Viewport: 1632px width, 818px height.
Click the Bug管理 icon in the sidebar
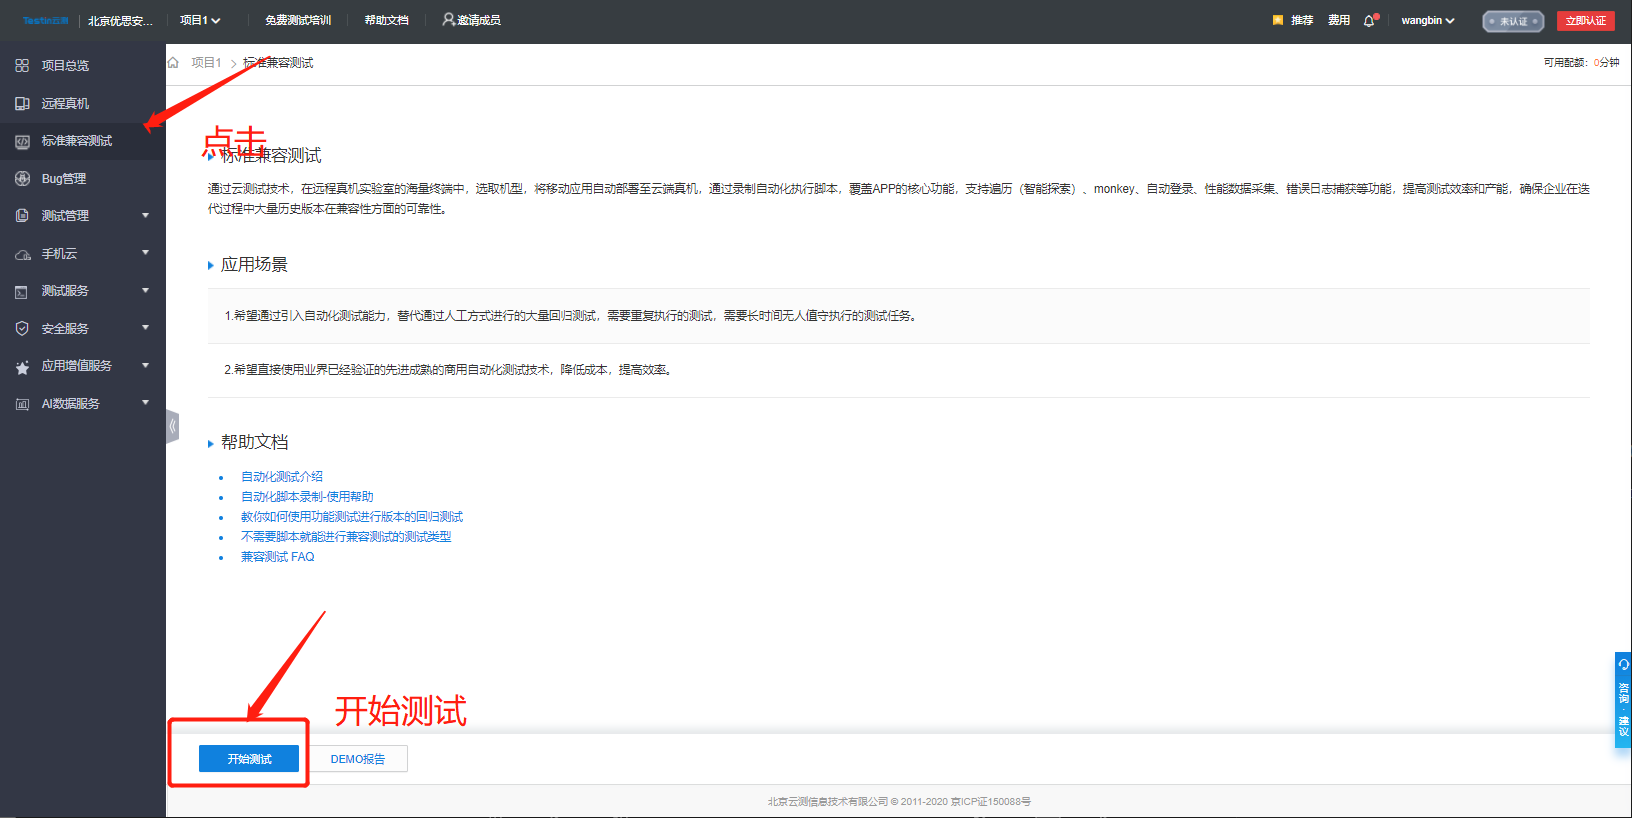click(22, 179)
